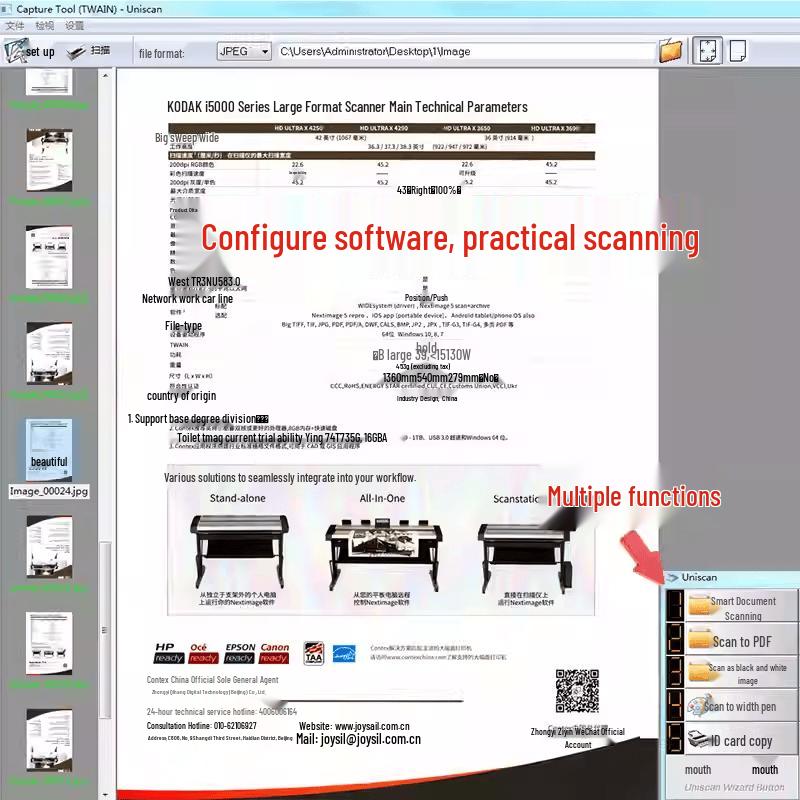Select the fit-to-window view icon
This screenshot has width=800, height=800.
708,51
